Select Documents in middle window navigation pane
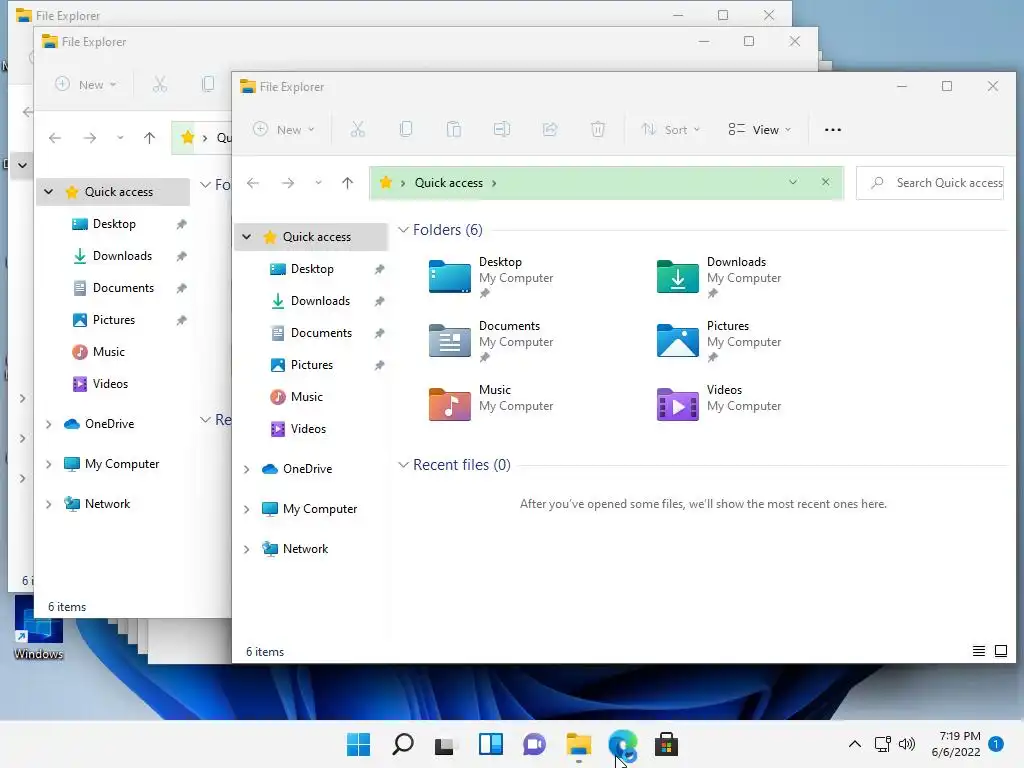 tap(123, 287)
